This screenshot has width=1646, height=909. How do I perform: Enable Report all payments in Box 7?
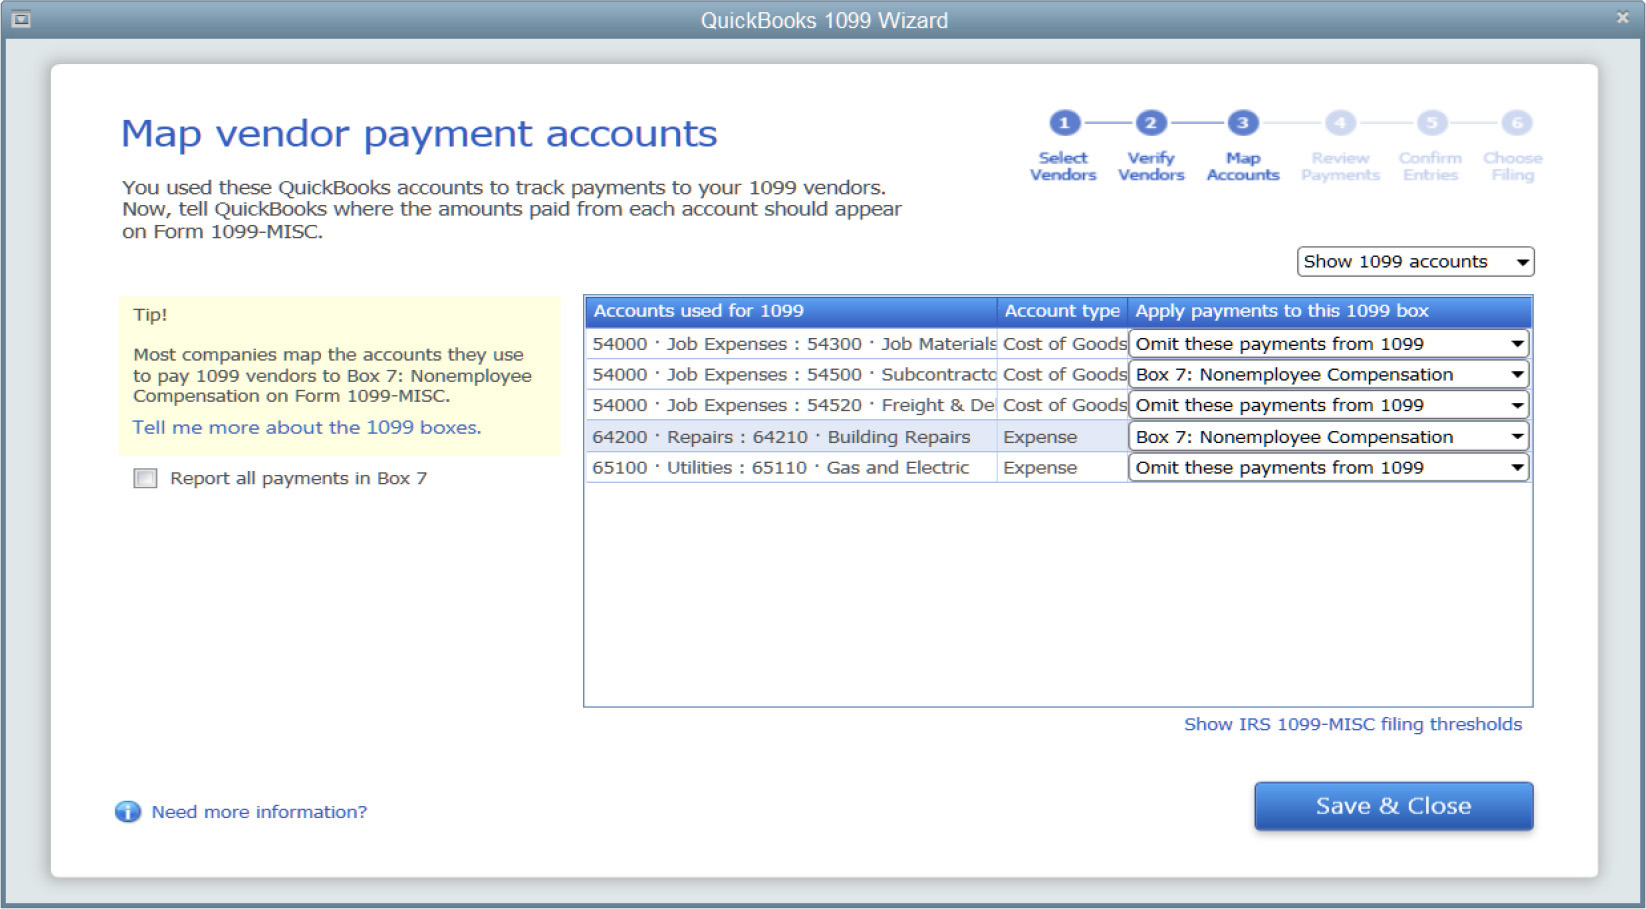146,478
